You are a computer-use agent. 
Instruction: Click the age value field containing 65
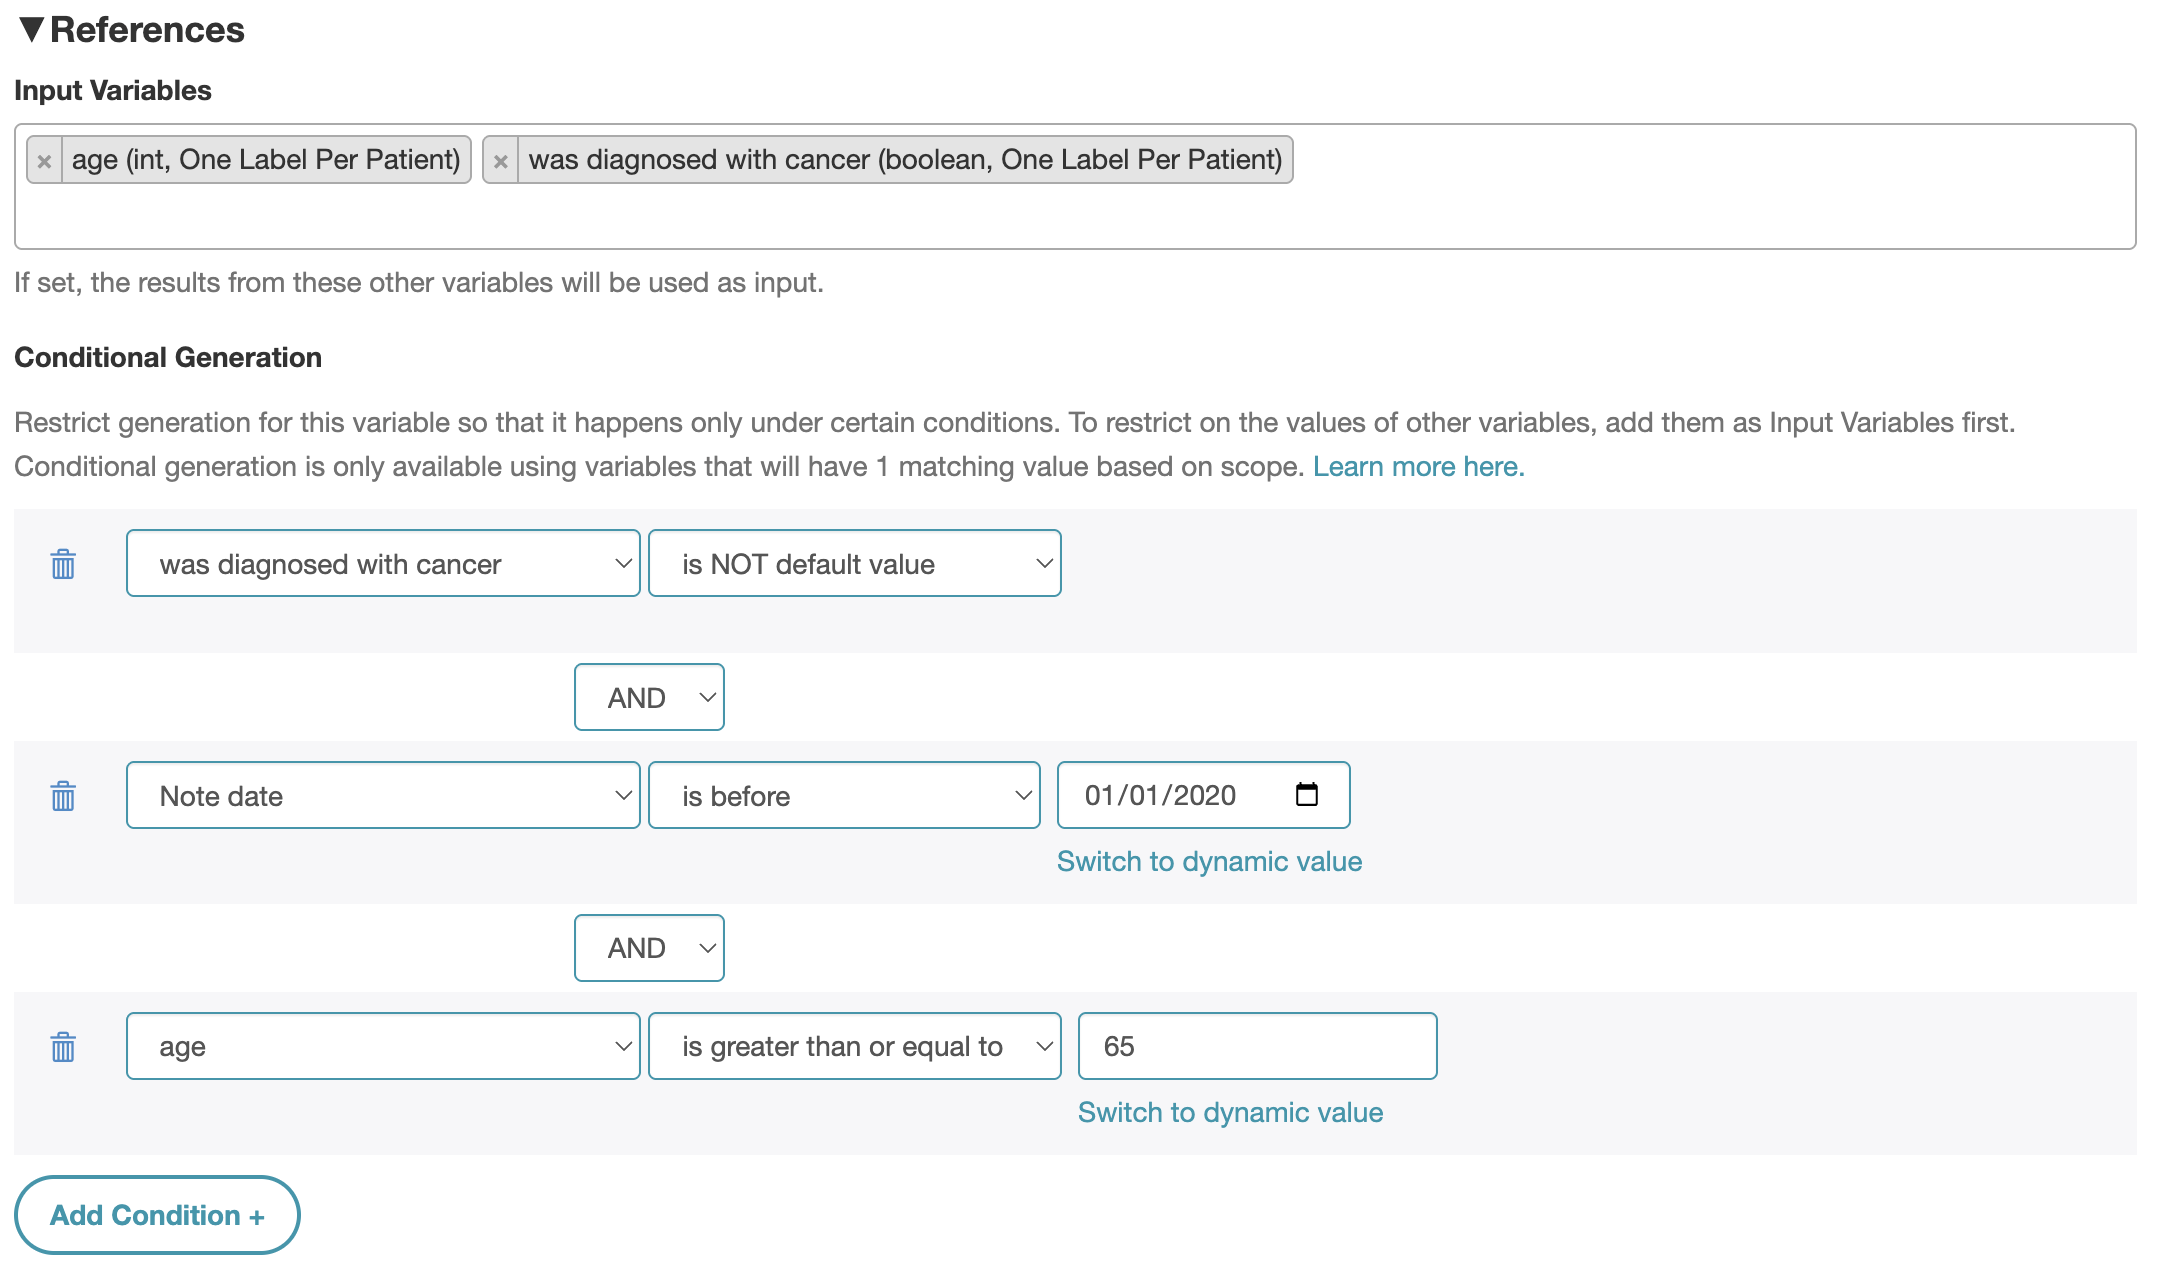[1257, 1047]
